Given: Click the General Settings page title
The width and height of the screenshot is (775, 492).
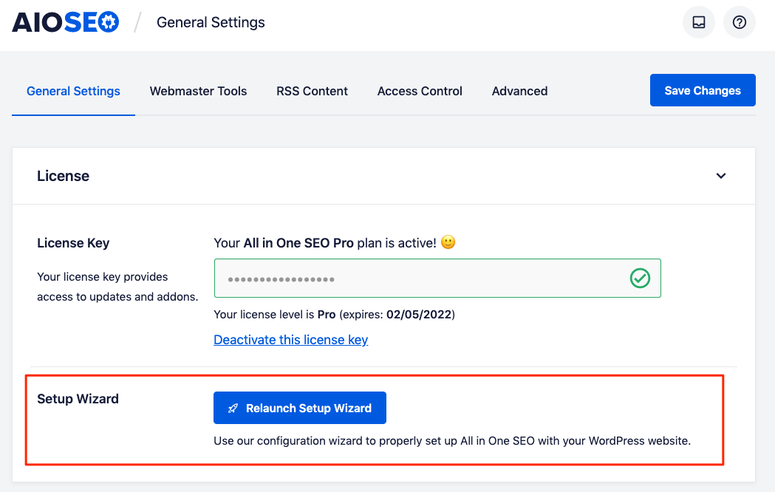Looking at the screenshot, I should (x=211, y=22).
